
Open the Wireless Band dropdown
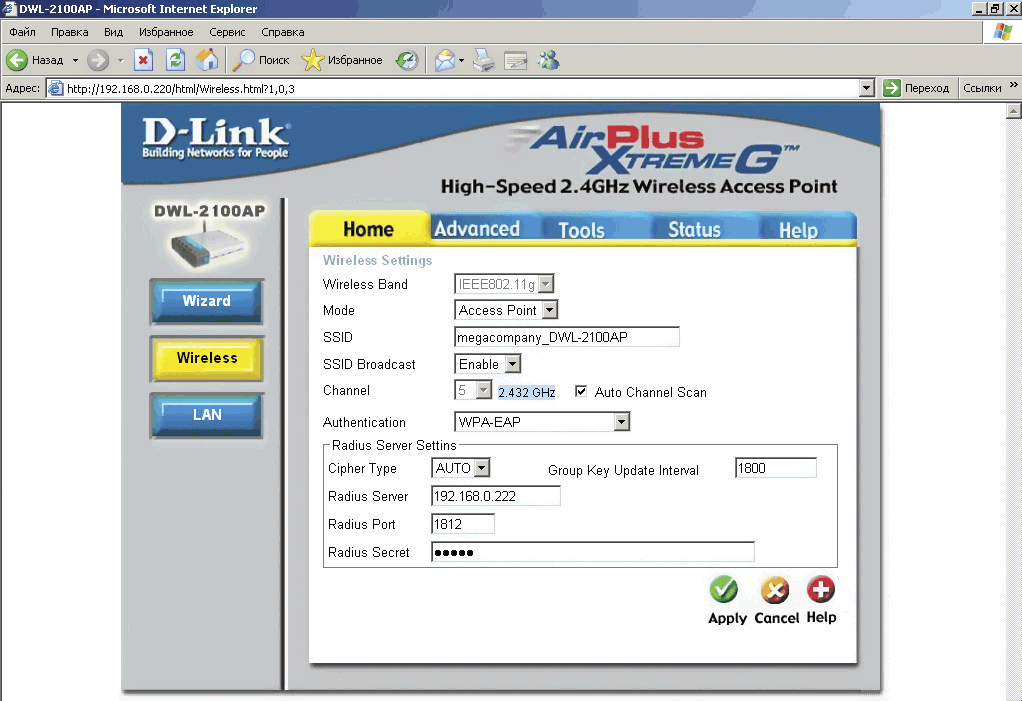(504, 284)
